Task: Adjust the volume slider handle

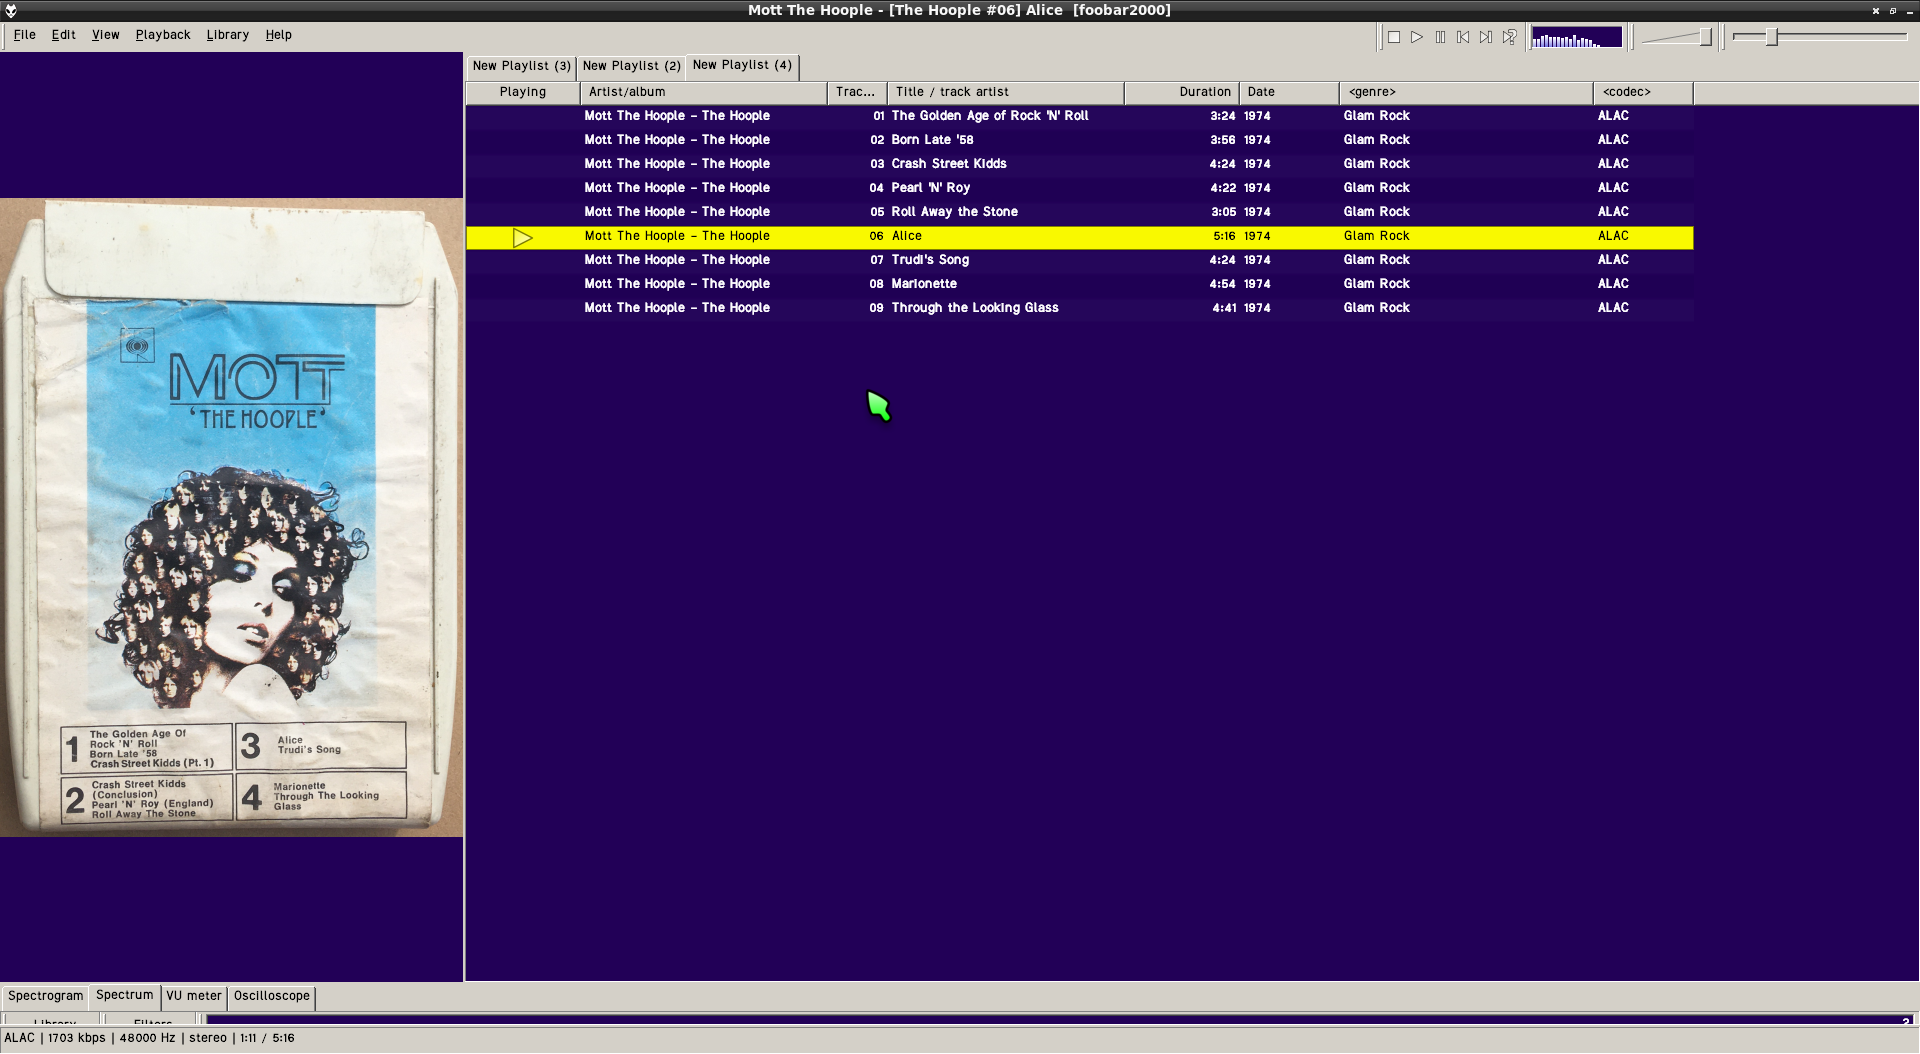Action: [x=1705, y=37]
